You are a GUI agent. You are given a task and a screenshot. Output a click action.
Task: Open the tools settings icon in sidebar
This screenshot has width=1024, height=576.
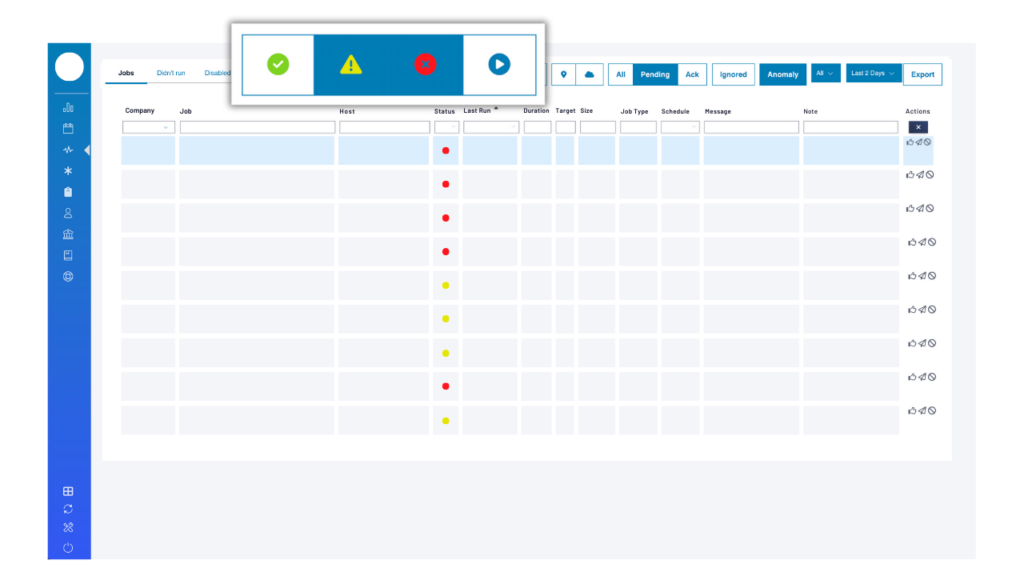pos(68,528)
